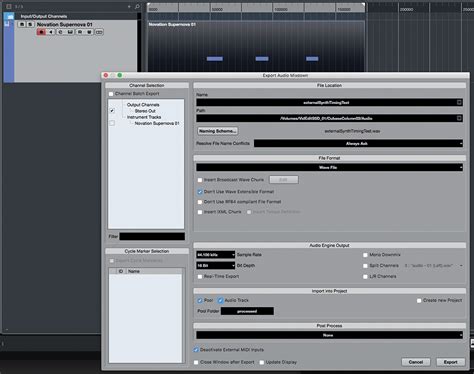Screen dimensions: 474x374
Task: Open the Sample Rate dropdown
Action: pos(216,255)
